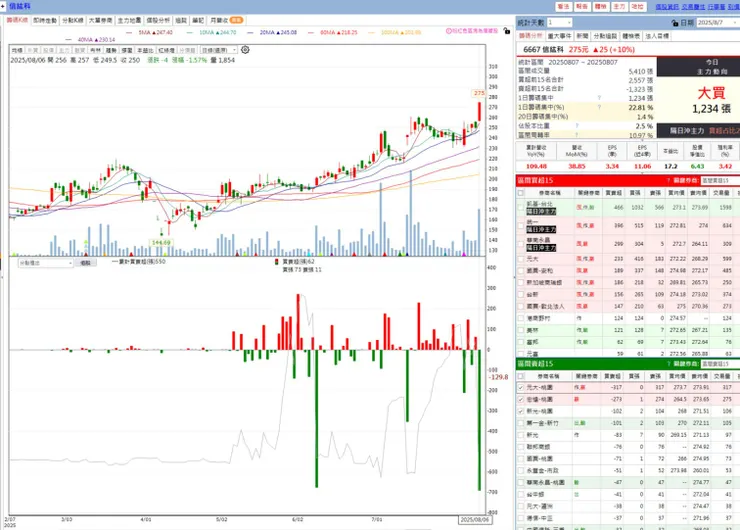Open the 統計天數 dropdown

(560, 23)
